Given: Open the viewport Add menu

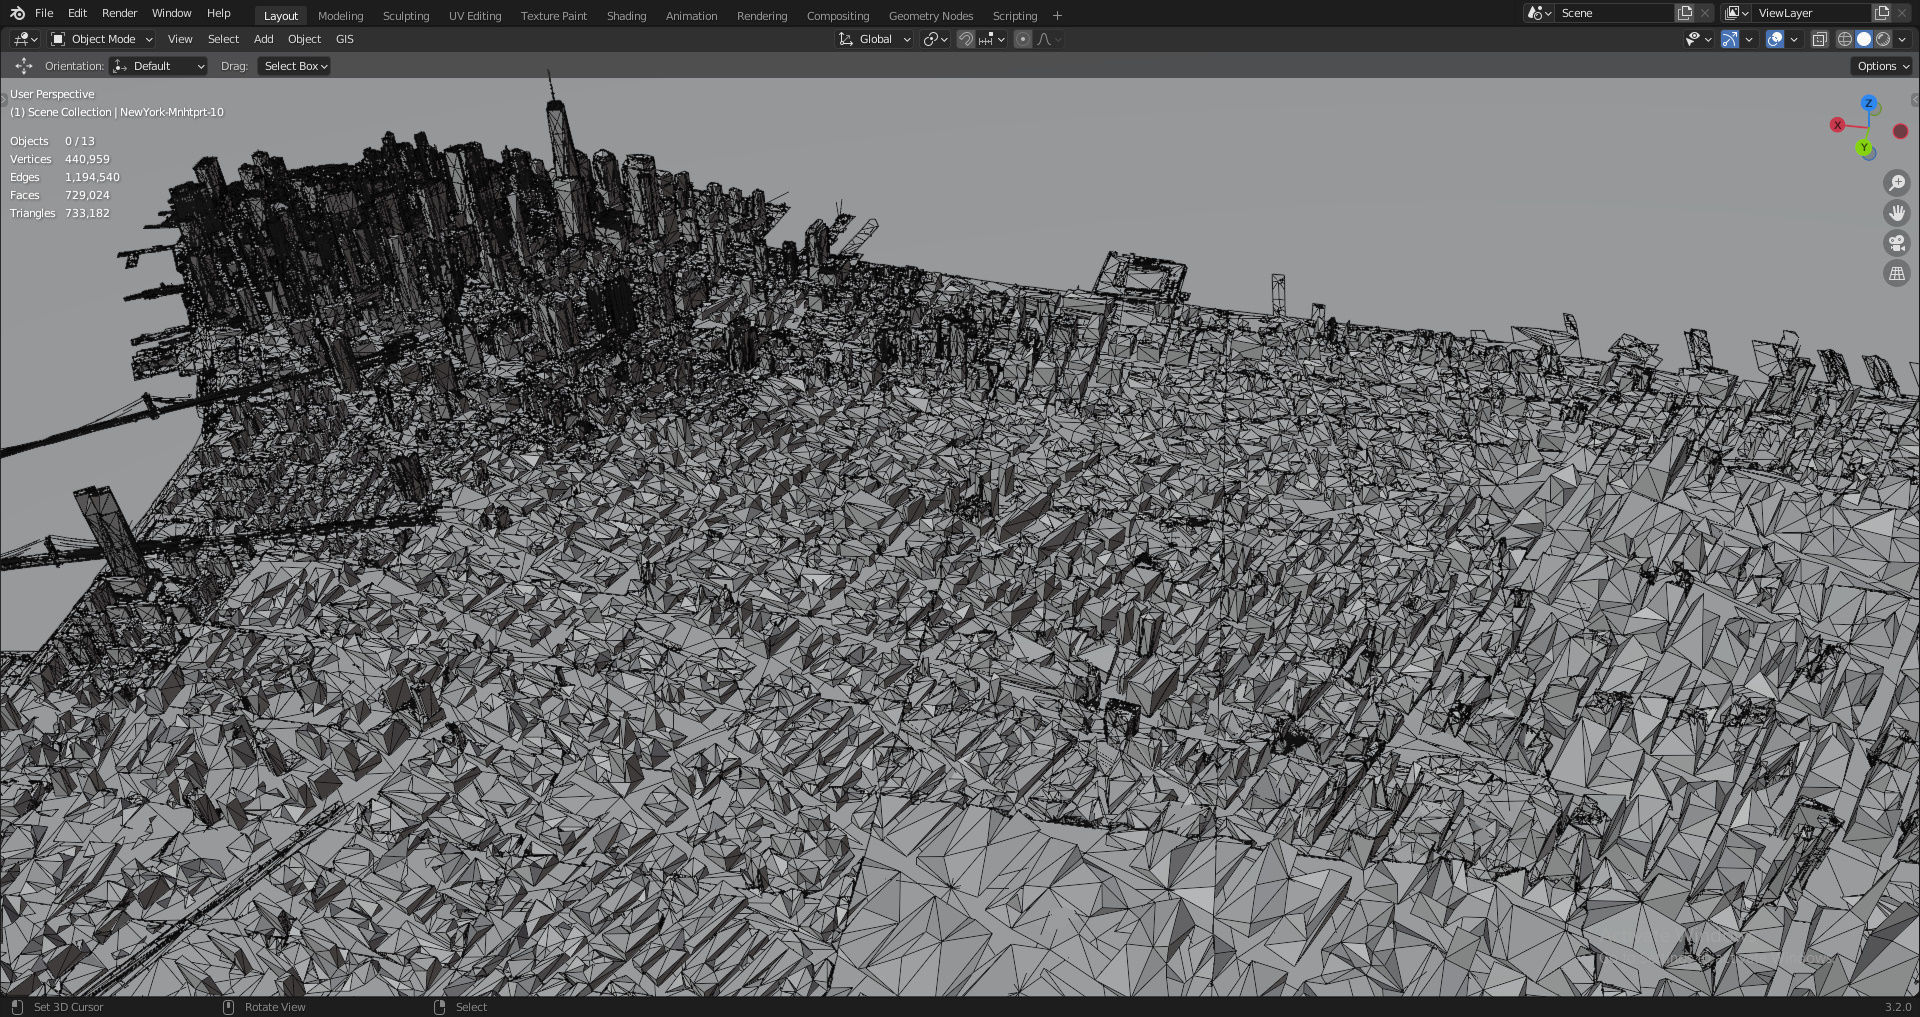Looking at the screenshot, I should [x=263, y=39].
